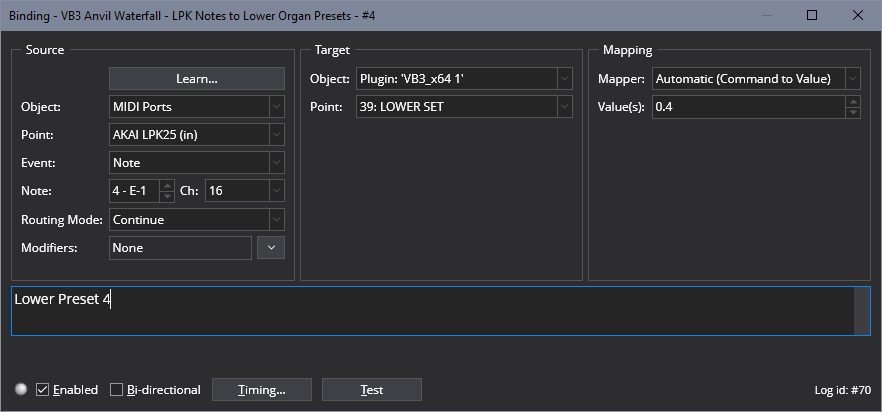Viewport: 882px width, 412px height.
Task: Enable the Bi-directional checkbox
Action: (116, 389)
